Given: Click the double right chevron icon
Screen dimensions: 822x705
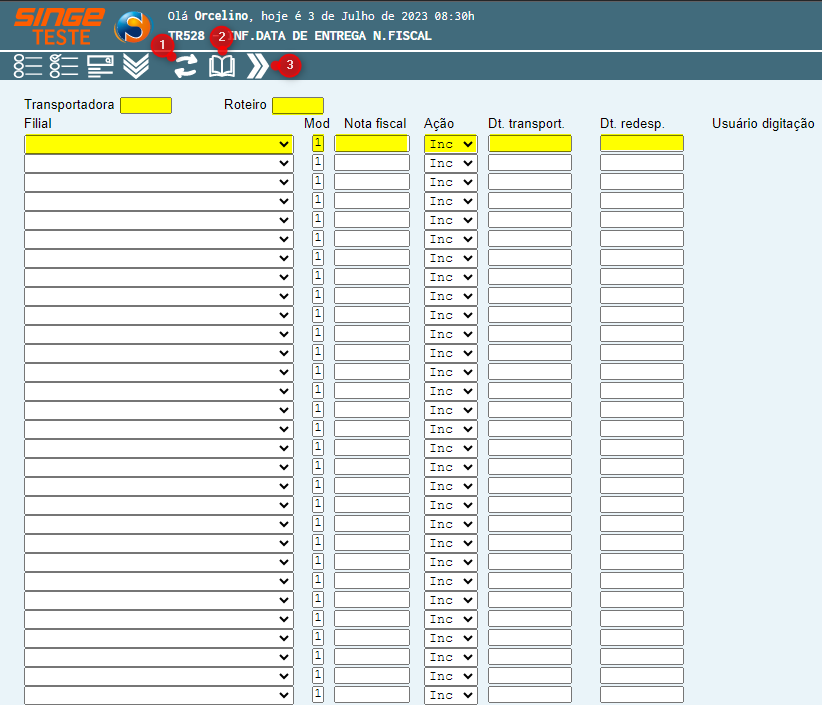Looking at the screenshot, I should tap(258, 67).
